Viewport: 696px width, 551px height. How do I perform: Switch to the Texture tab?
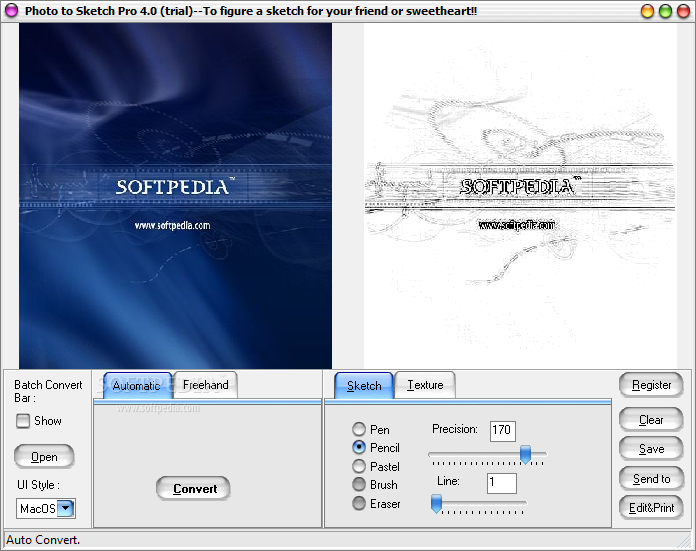point(425,385)
